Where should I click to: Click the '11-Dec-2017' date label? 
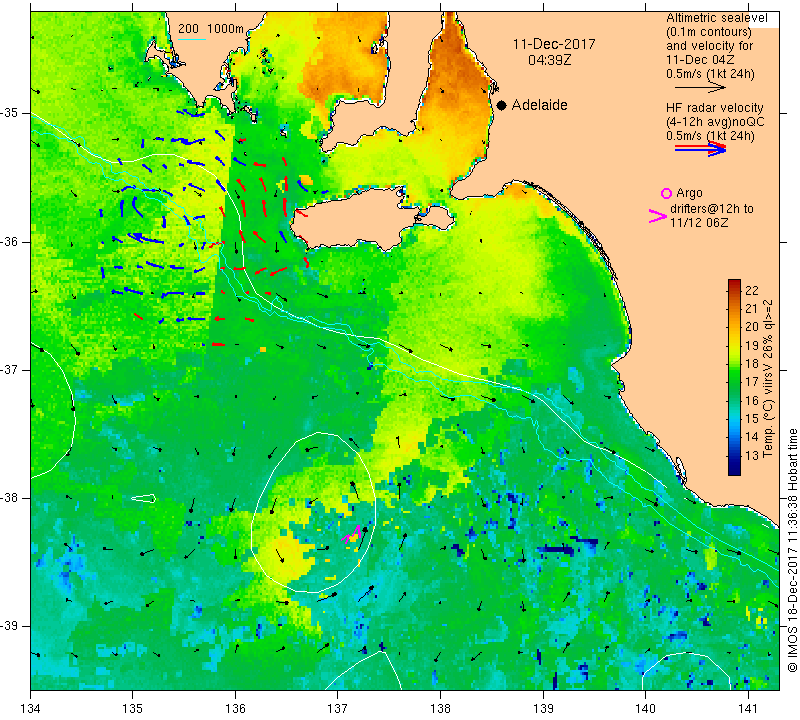[554, 44]
